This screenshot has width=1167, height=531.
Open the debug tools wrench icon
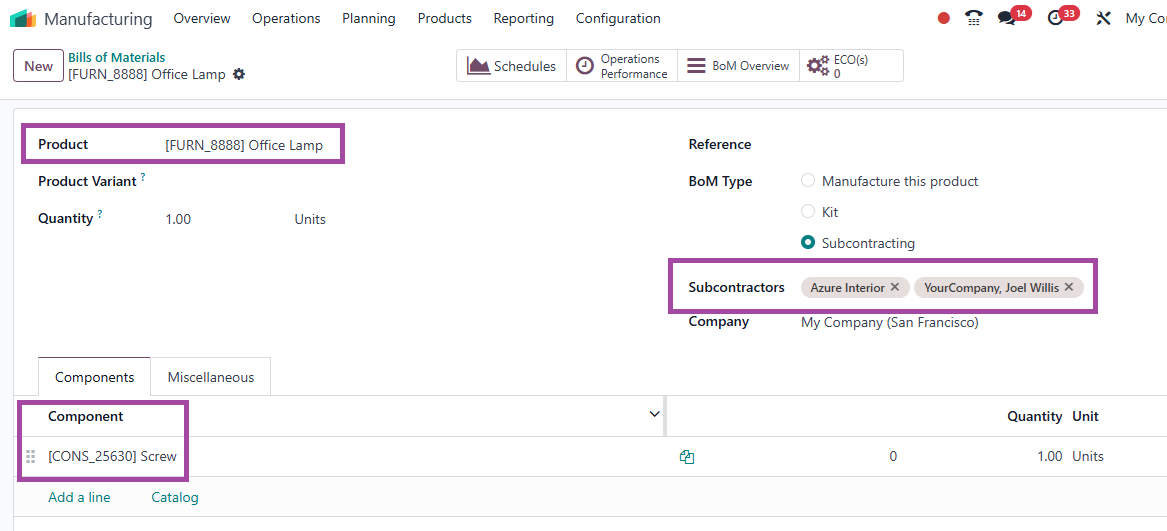point(1103,19)
